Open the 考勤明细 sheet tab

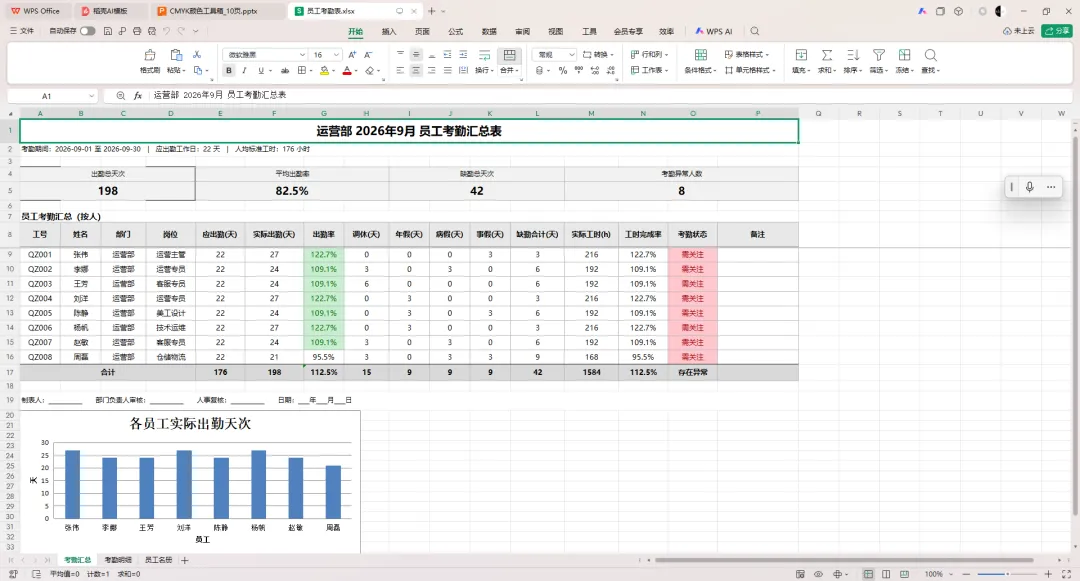point(118,560)
